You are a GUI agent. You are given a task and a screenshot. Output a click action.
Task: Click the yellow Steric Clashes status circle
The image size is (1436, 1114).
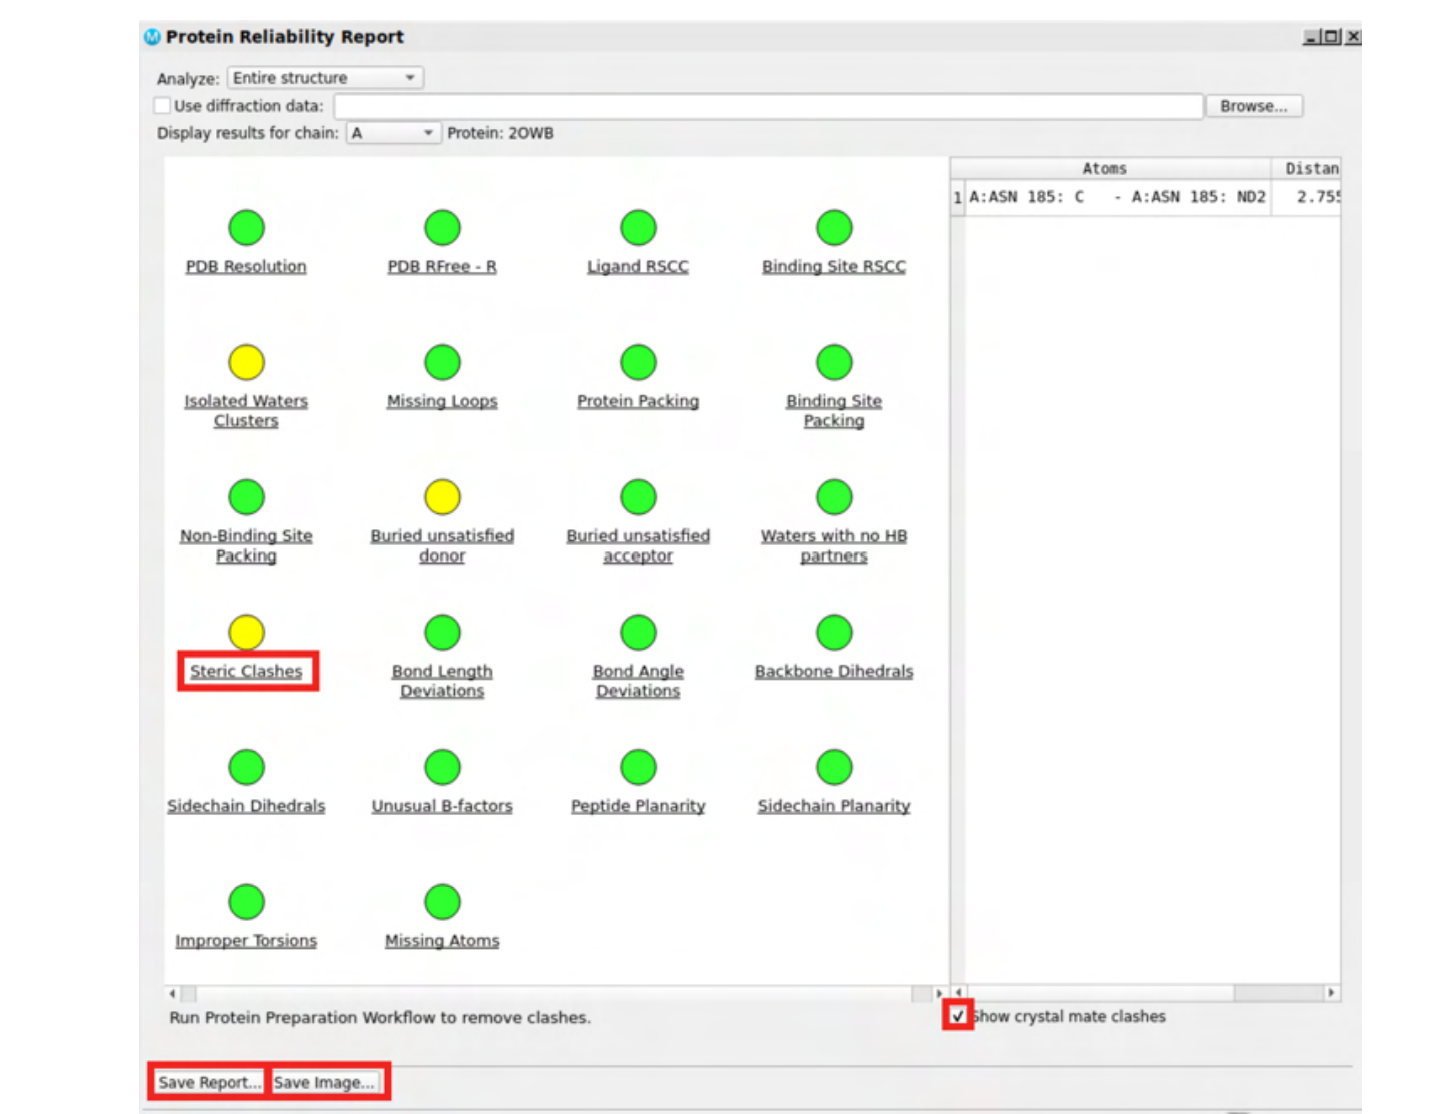click(x=246, y=632)
